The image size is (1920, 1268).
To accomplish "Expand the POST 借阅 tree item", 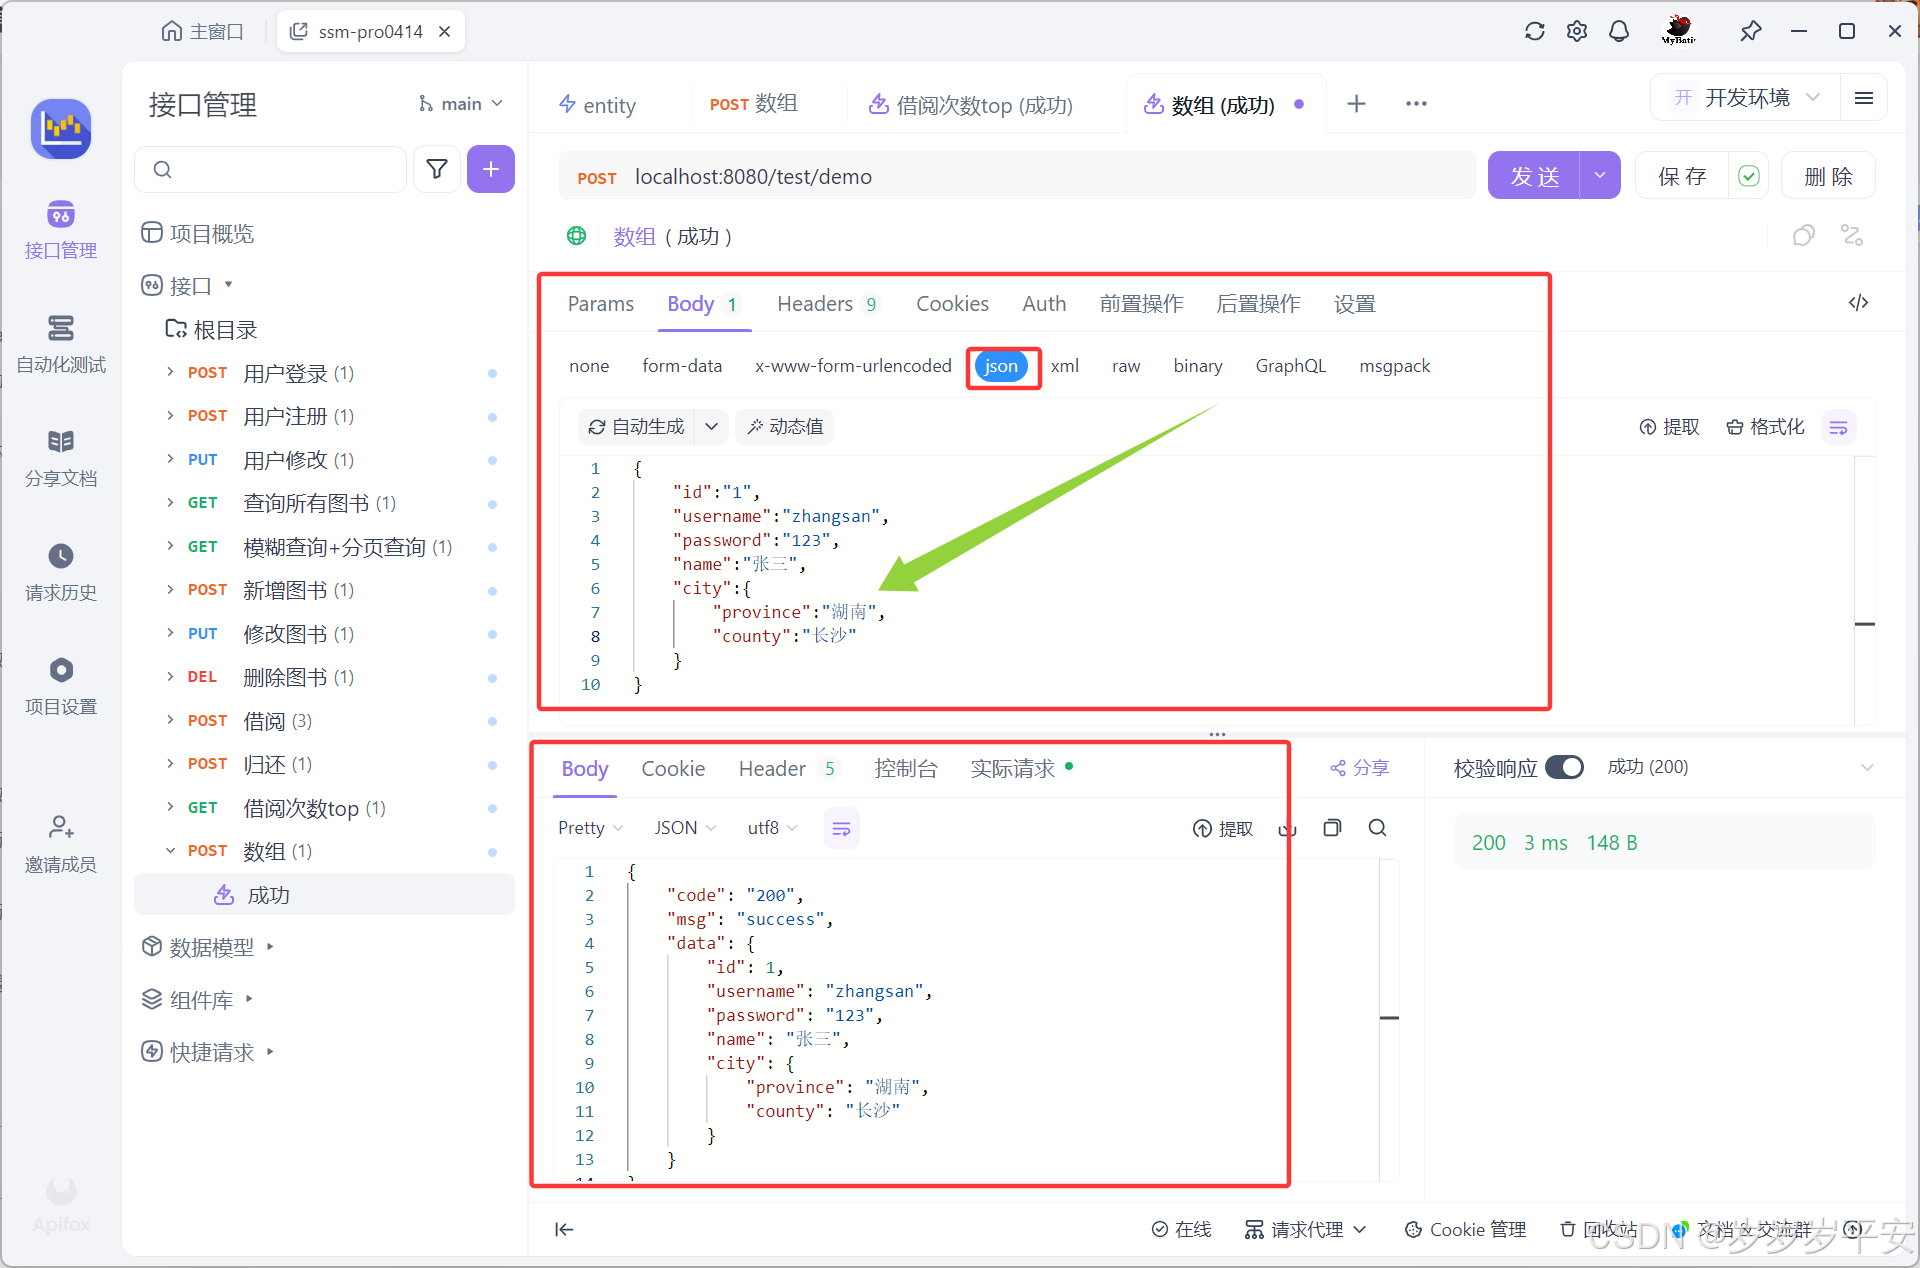I will [x=170, y=720].
